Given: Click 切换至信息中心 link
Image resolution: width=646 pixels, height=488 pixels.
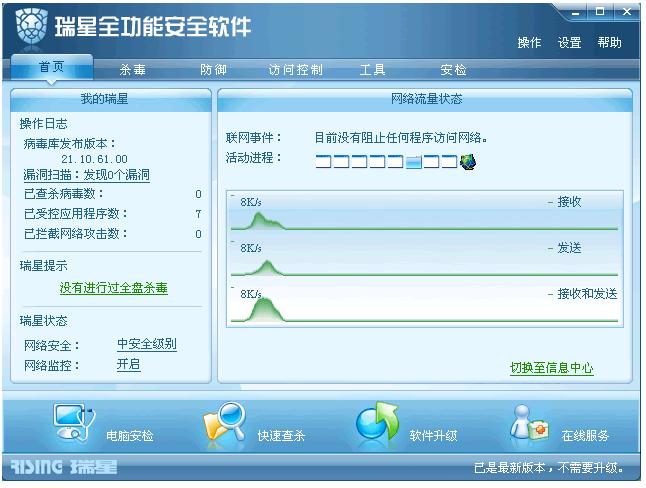Looking at the screenshot, I should (552, 367).
